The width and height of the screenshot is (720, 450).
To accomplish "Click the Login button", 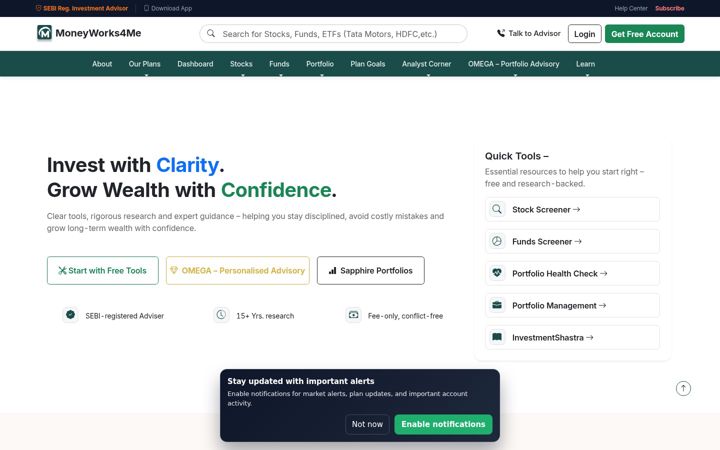I will click(x=585, y=34).
